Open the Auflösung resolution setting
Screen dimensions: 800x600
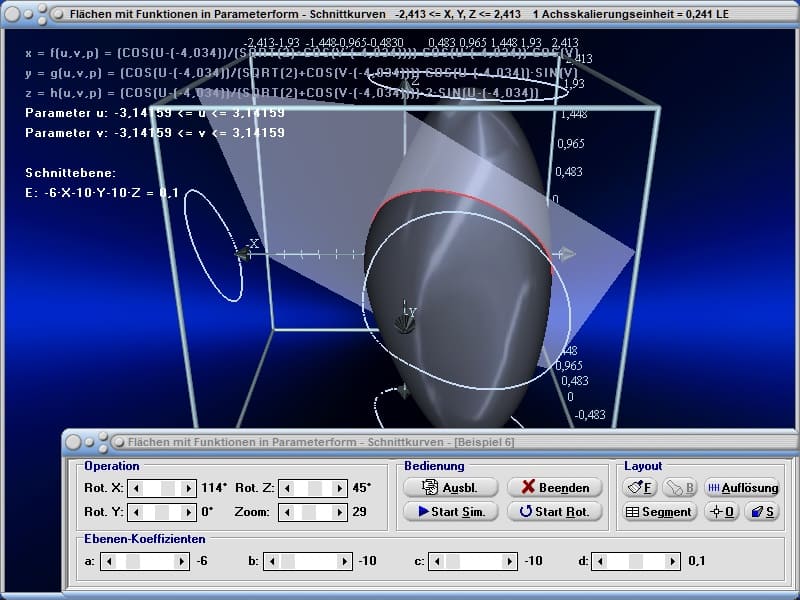[x=742, y=487]
